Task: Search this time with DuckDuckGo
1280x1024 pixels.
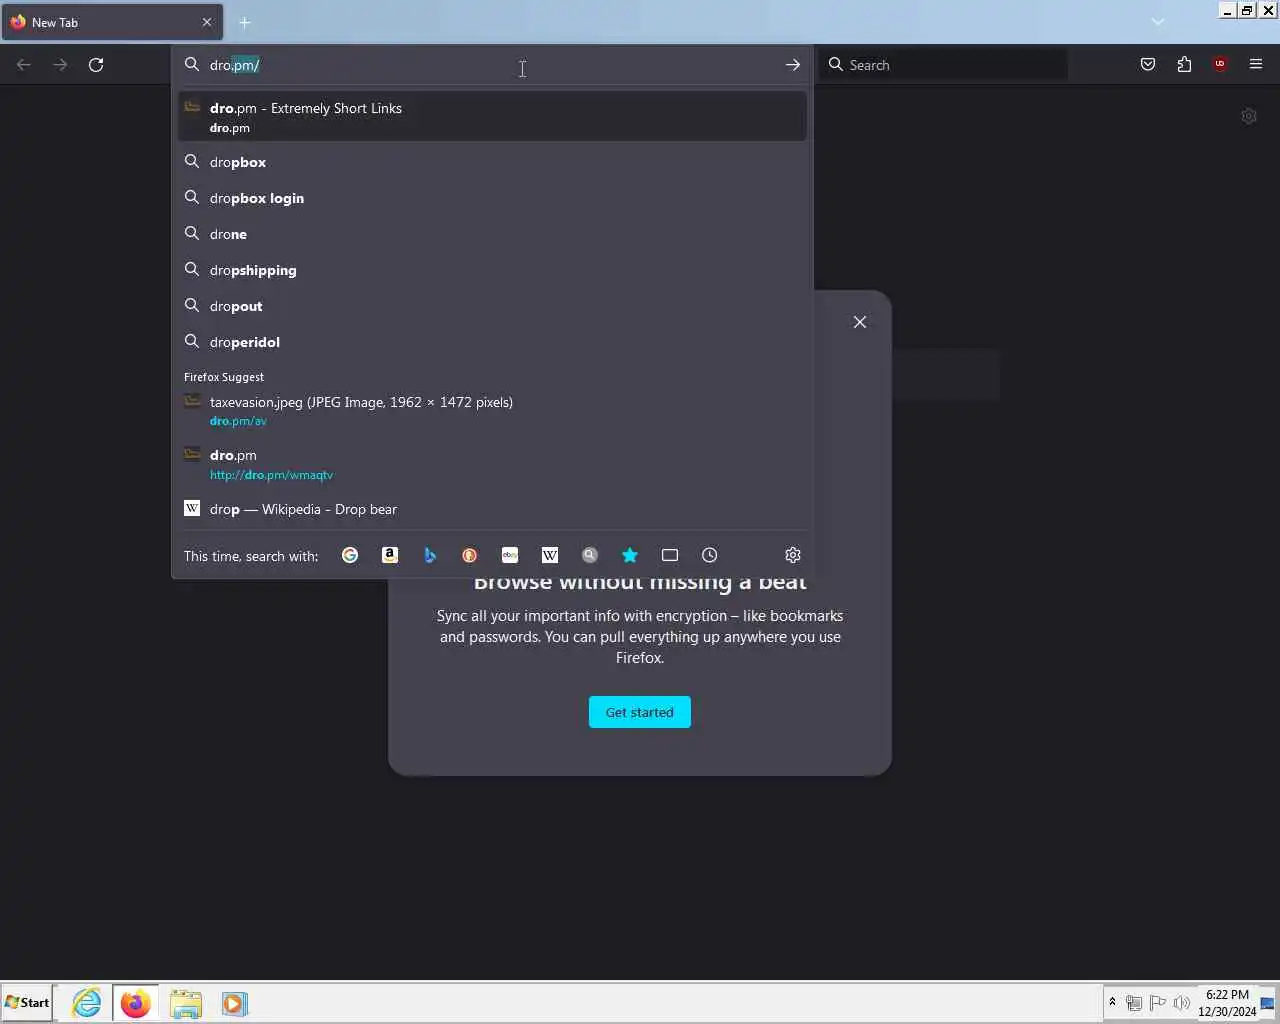Action: click(470, 555)
